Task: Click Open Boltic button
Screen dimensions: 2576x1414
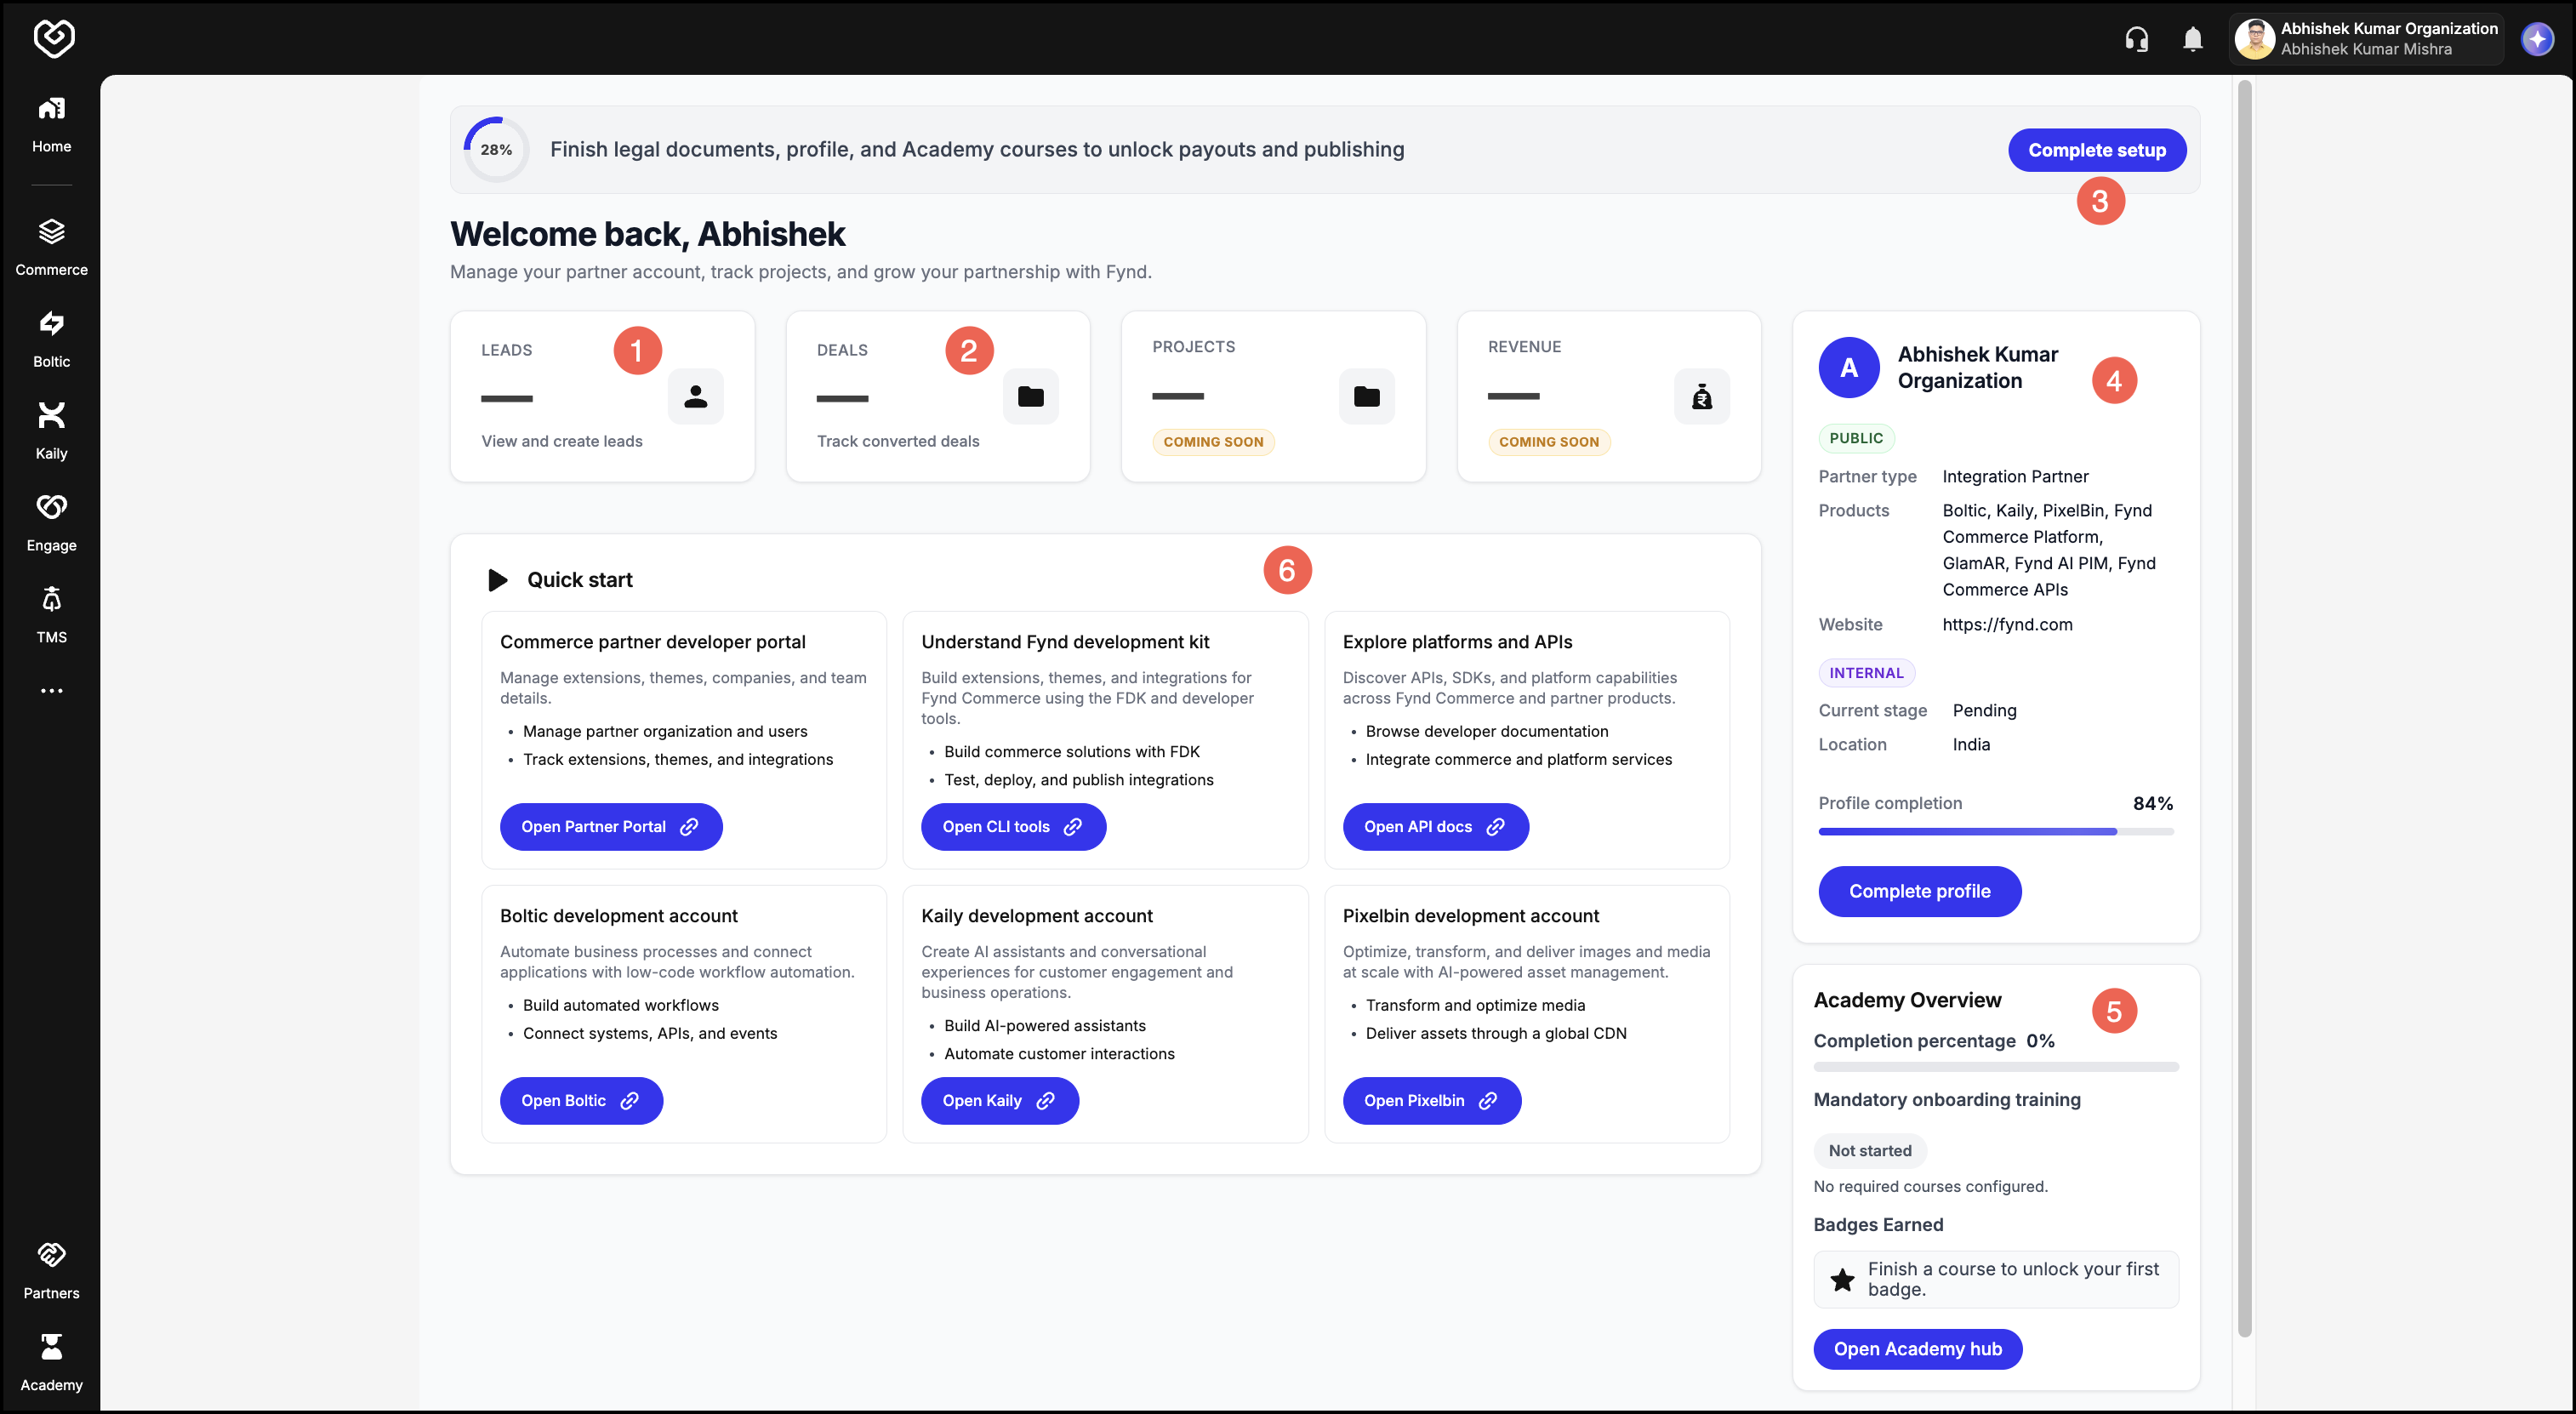Action: tap(581, 1101)
